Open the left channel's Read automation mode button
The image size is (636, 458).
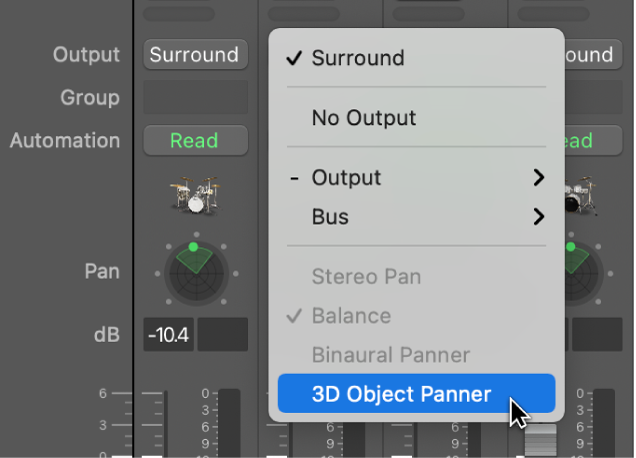(x=195, y=141)
